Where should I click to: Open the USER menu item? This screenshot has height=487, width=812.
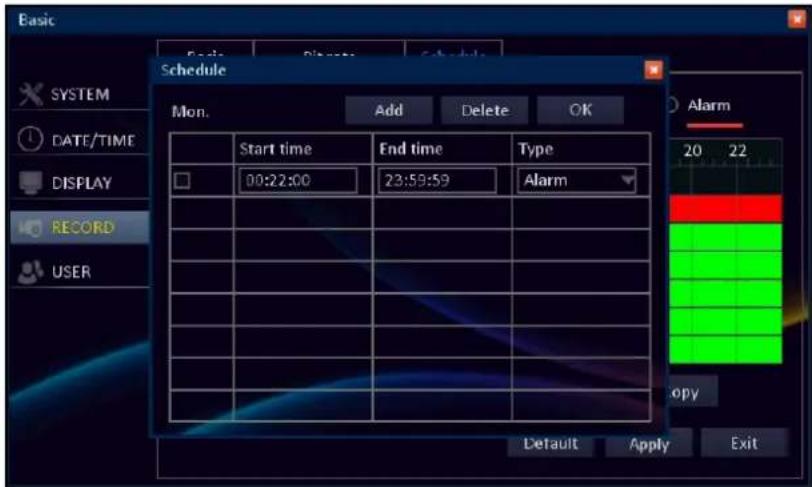pos(80,271)
